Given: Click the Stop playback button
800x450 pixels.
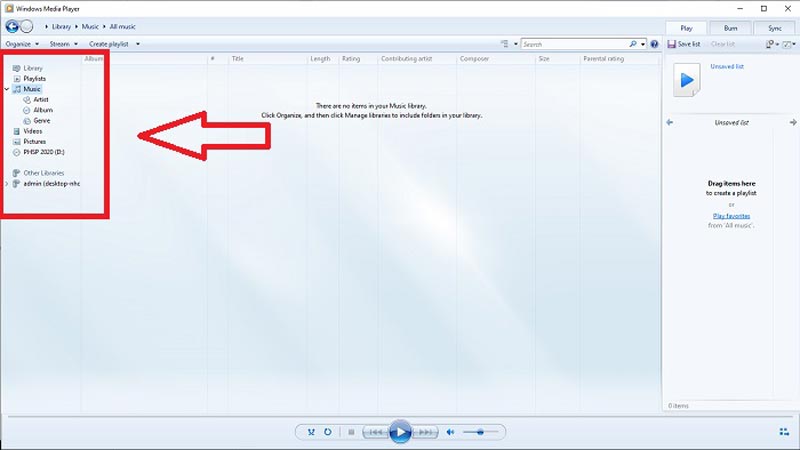Looking at the screenshot, I should 351,432.
